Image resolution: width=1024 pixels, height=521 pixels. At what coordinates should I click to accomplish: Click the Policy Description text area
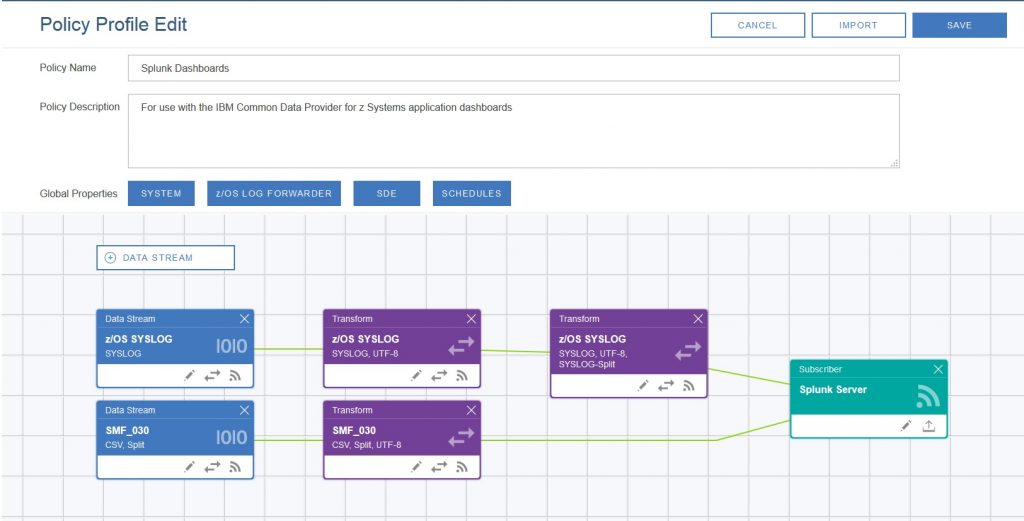[513, 131]
